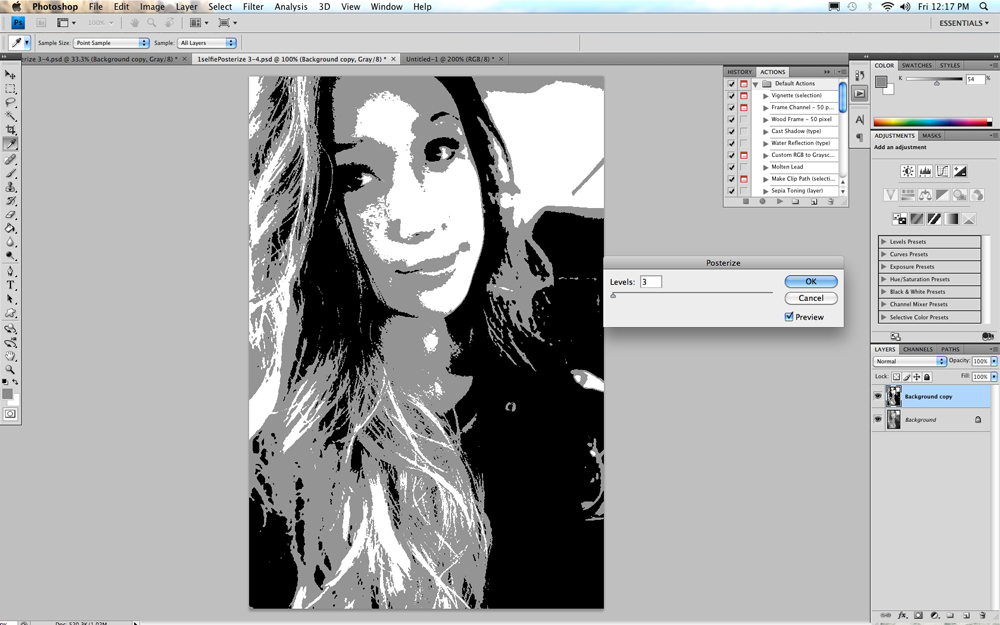Select the Type tool

[x=10, y=285]
